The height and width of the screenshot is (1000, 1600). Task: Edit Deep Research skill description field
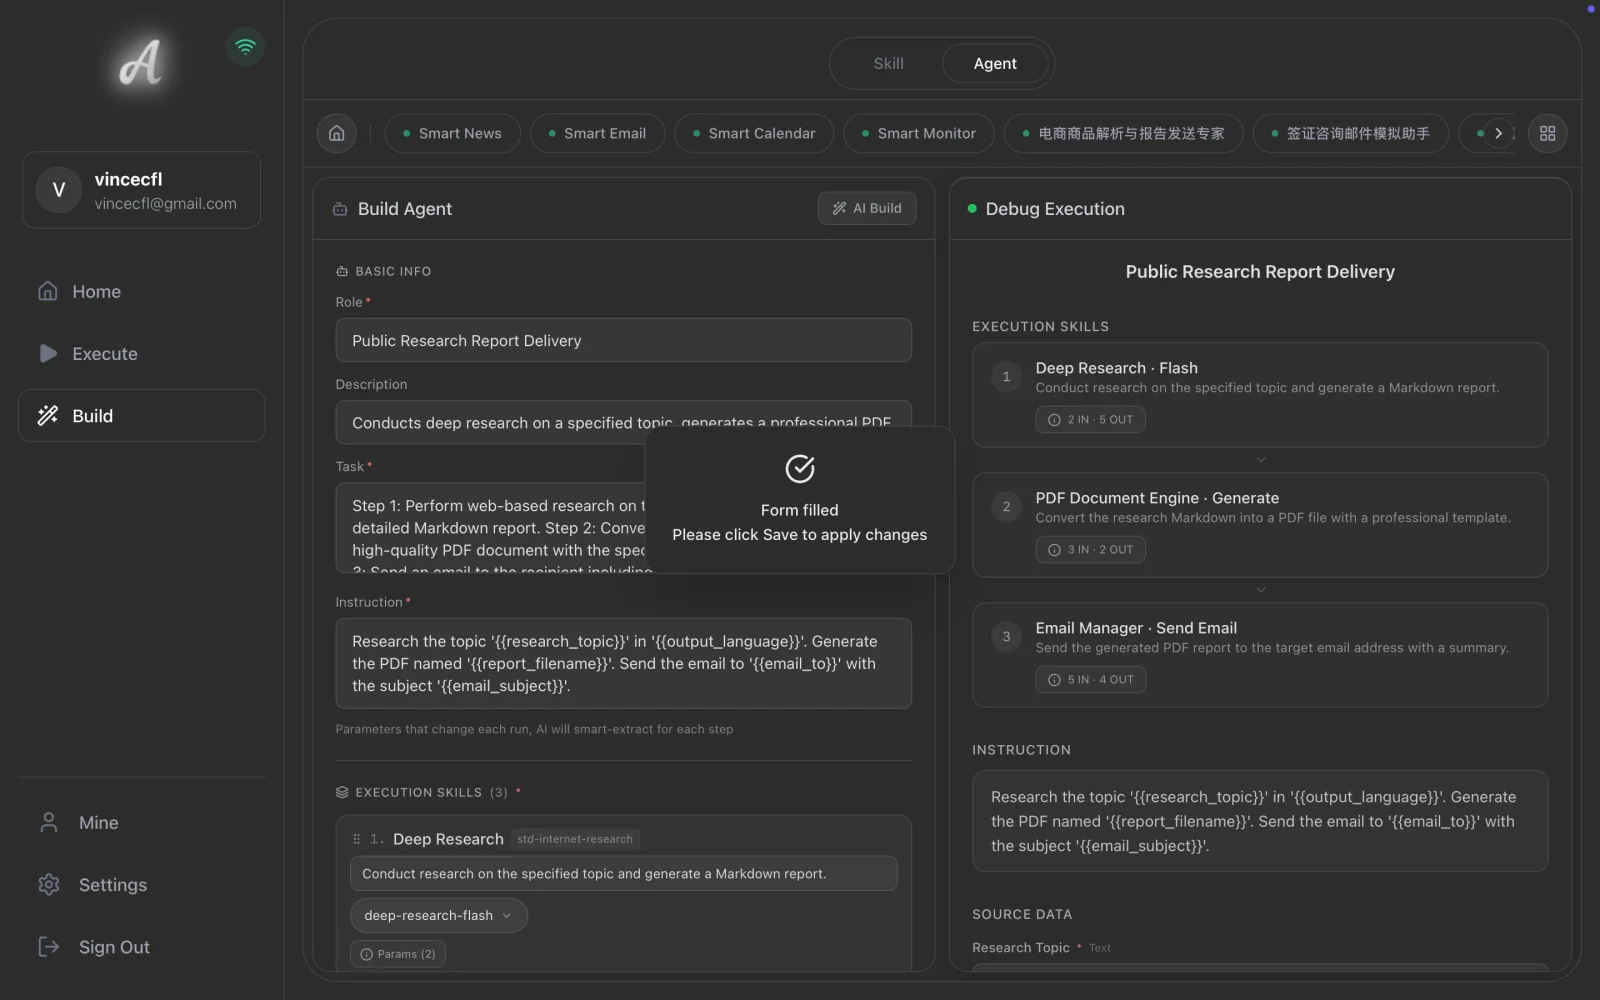623,873
